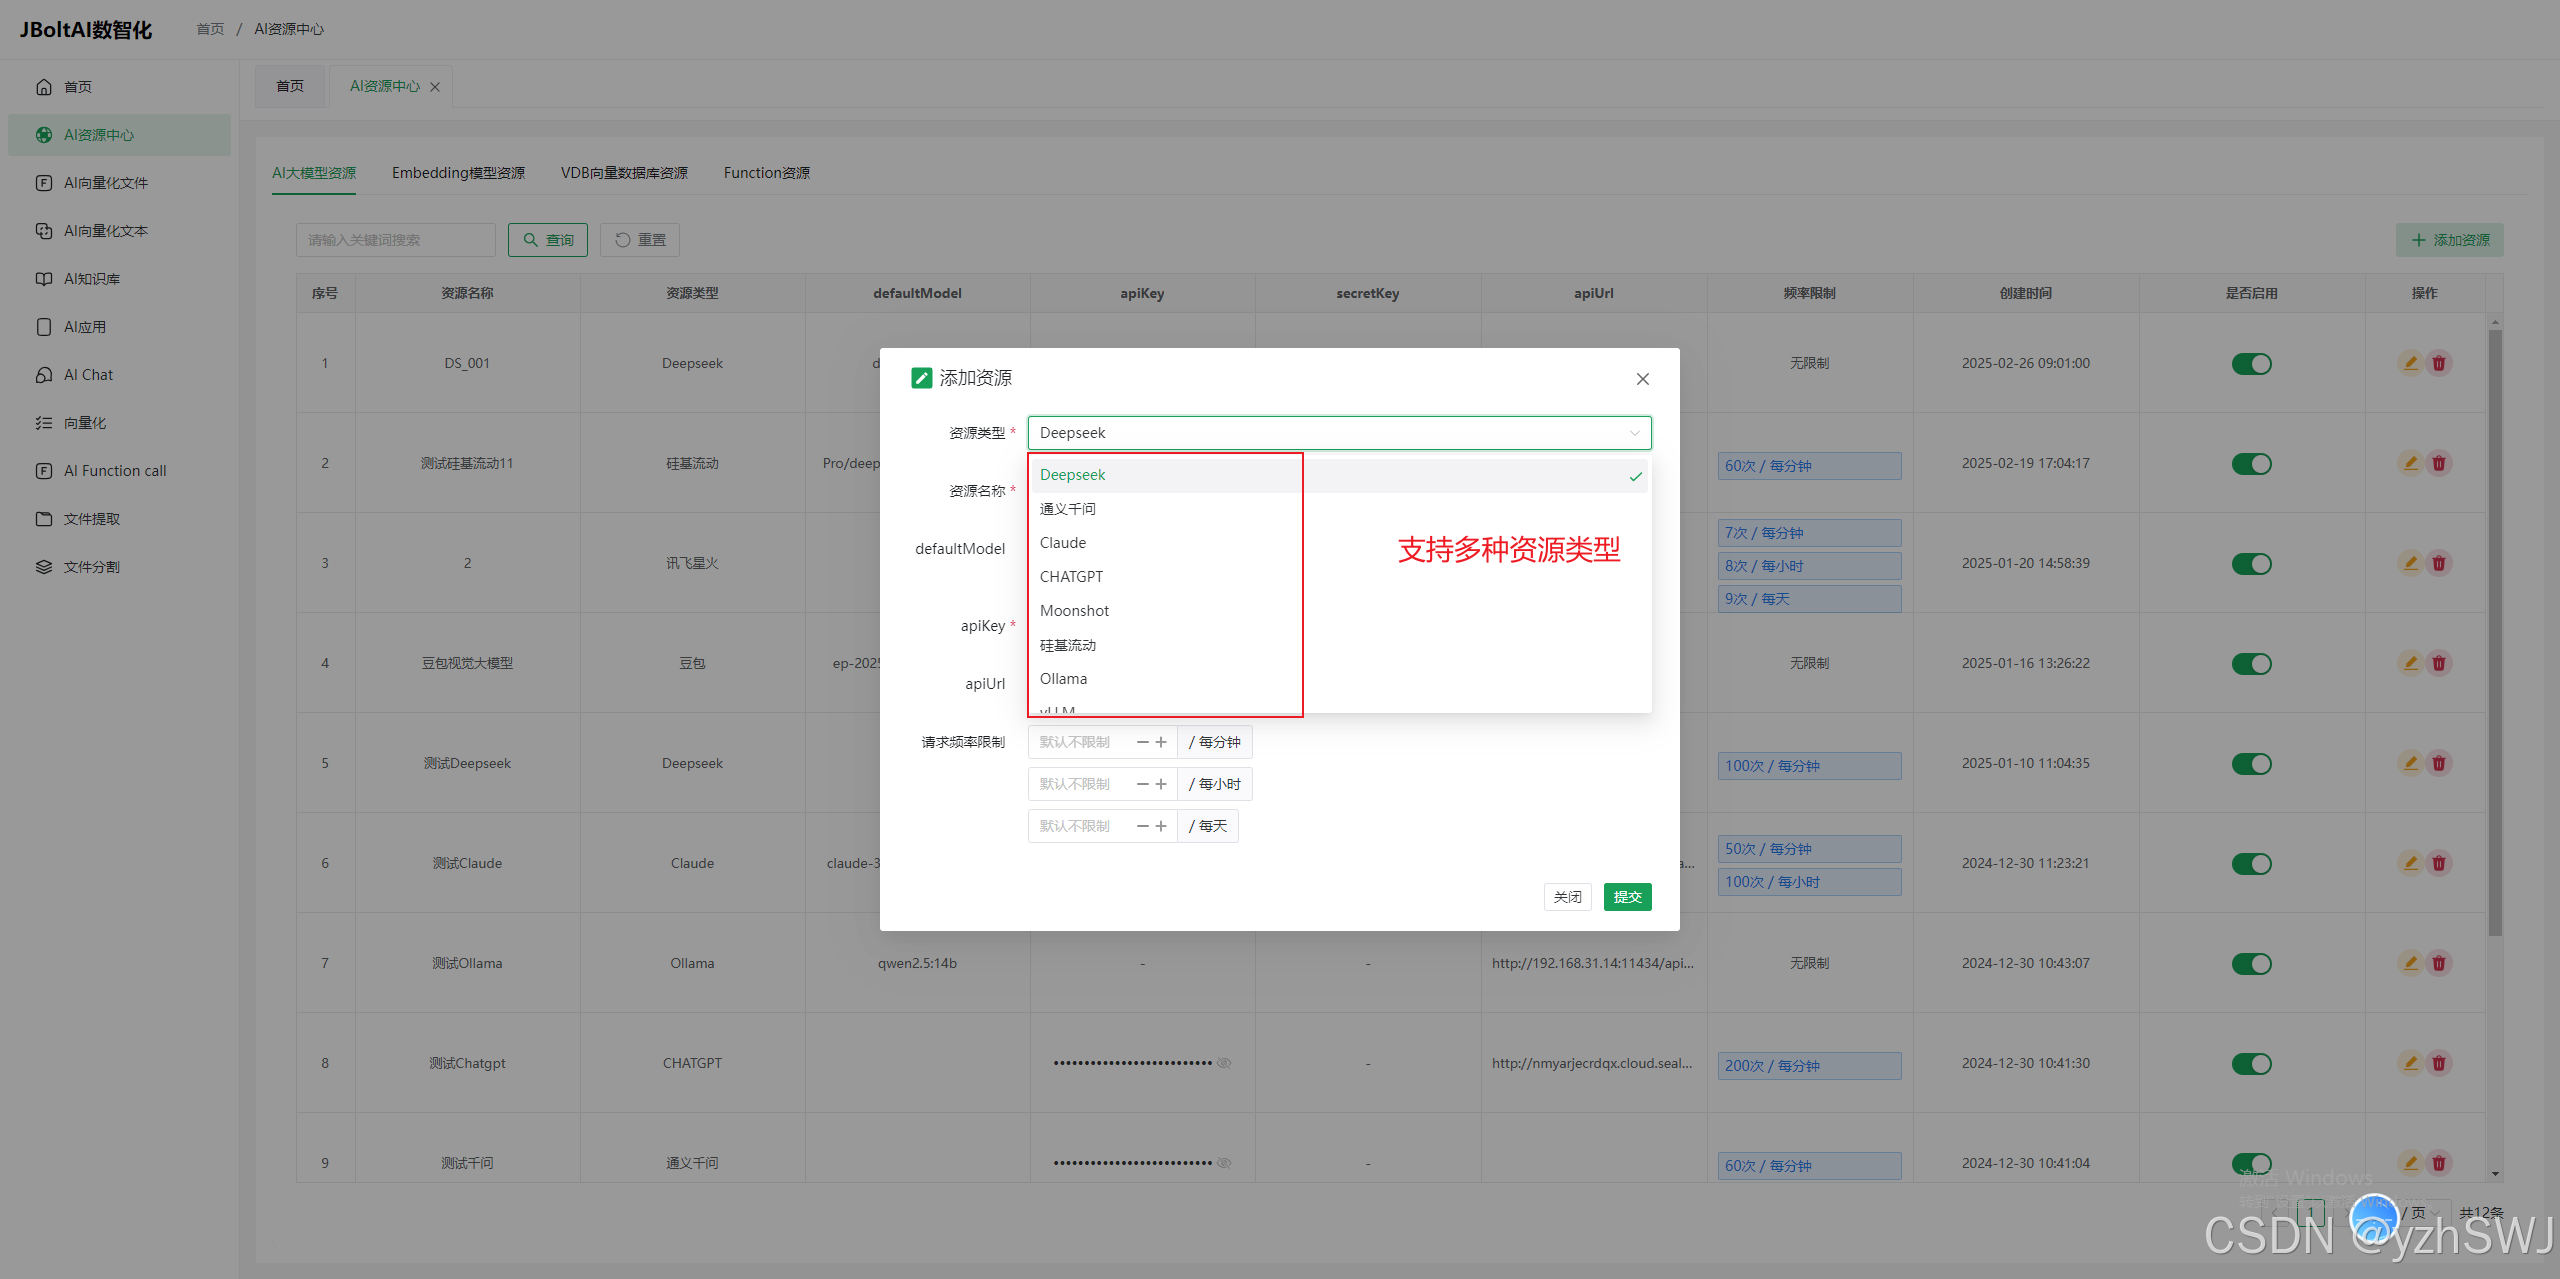Click the green 提交 button

[x=1627, y=897]
